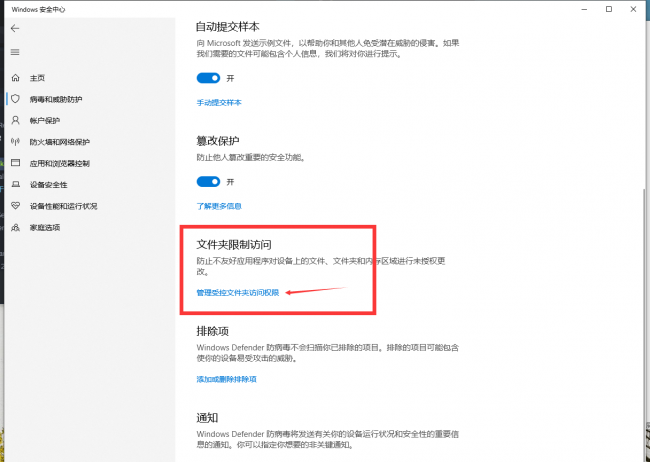Viewport: 650px width, 462px height.
Task: Open 帐户保护 section
Action: [x=45, y=121]
